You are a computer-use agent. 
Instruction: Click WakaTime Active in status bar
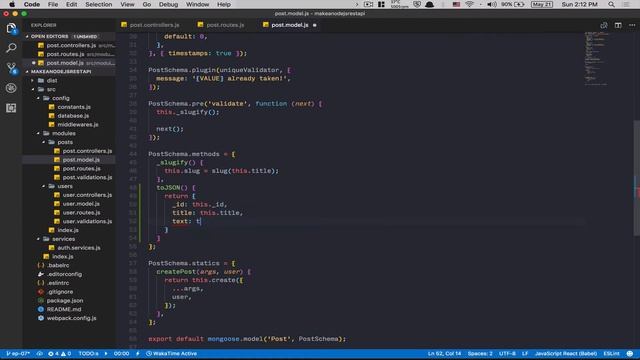(171, 353)
